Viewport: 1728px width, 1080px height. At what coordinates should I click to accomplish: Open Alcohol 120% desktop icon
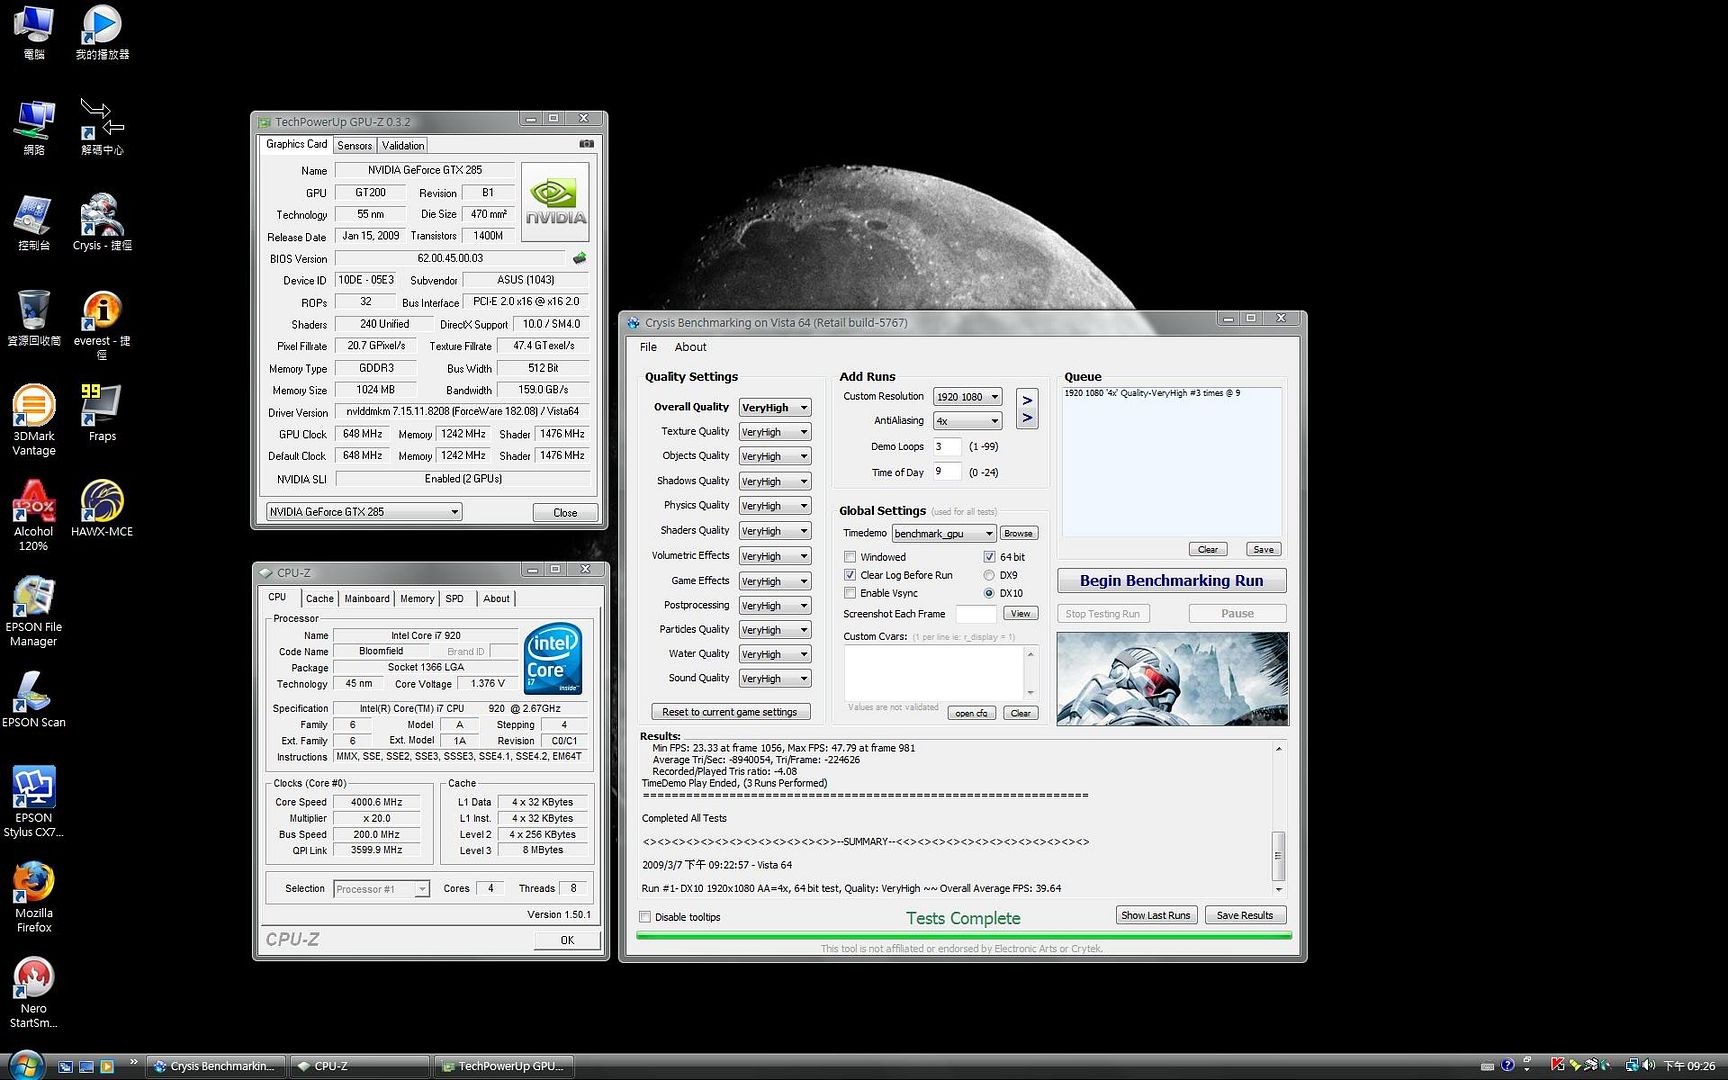tap(34, 515)
